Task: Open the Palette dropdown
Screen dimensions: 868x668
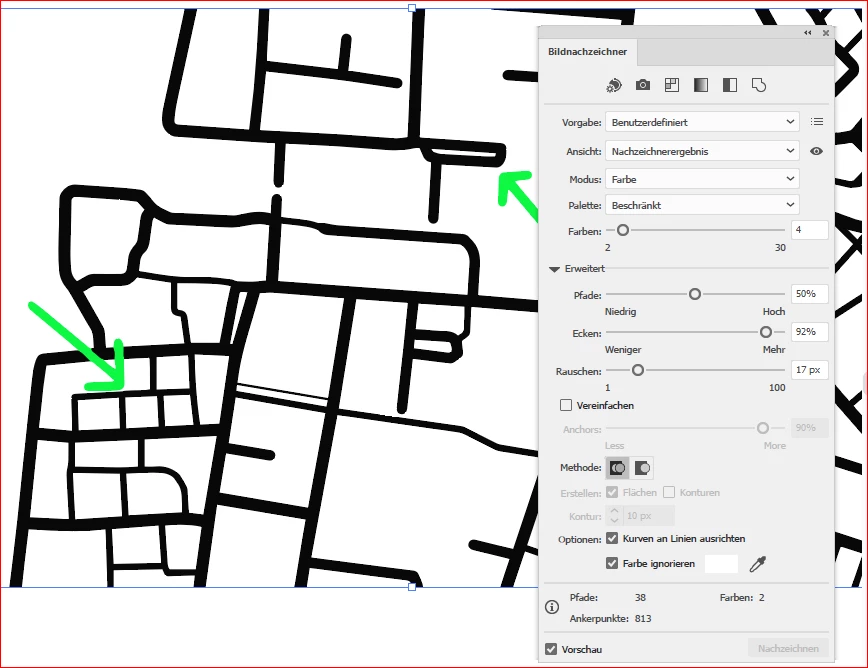Action: click(x=702, y=205)
